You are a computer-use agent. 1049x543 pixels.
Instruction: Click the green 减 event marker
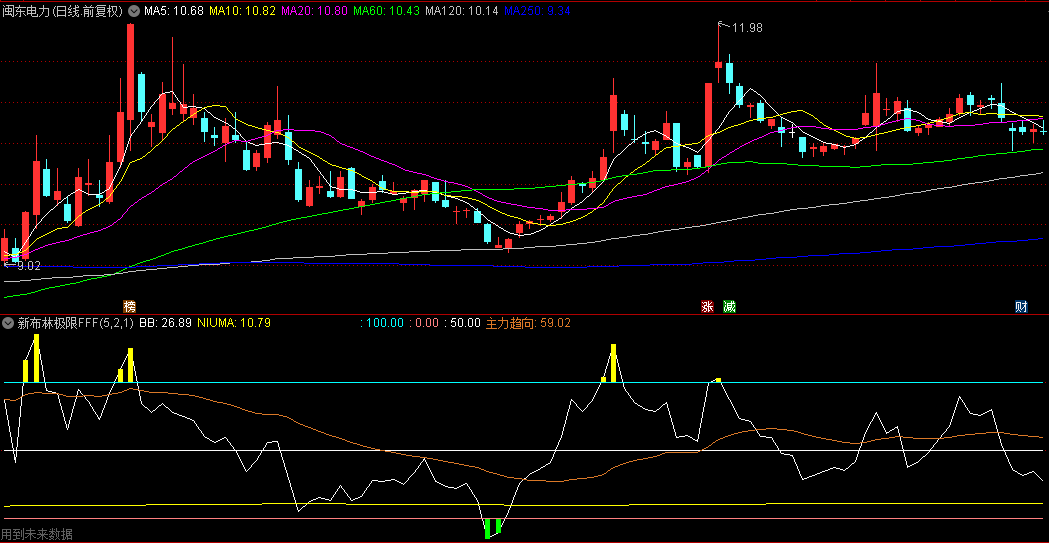[729, 306]
